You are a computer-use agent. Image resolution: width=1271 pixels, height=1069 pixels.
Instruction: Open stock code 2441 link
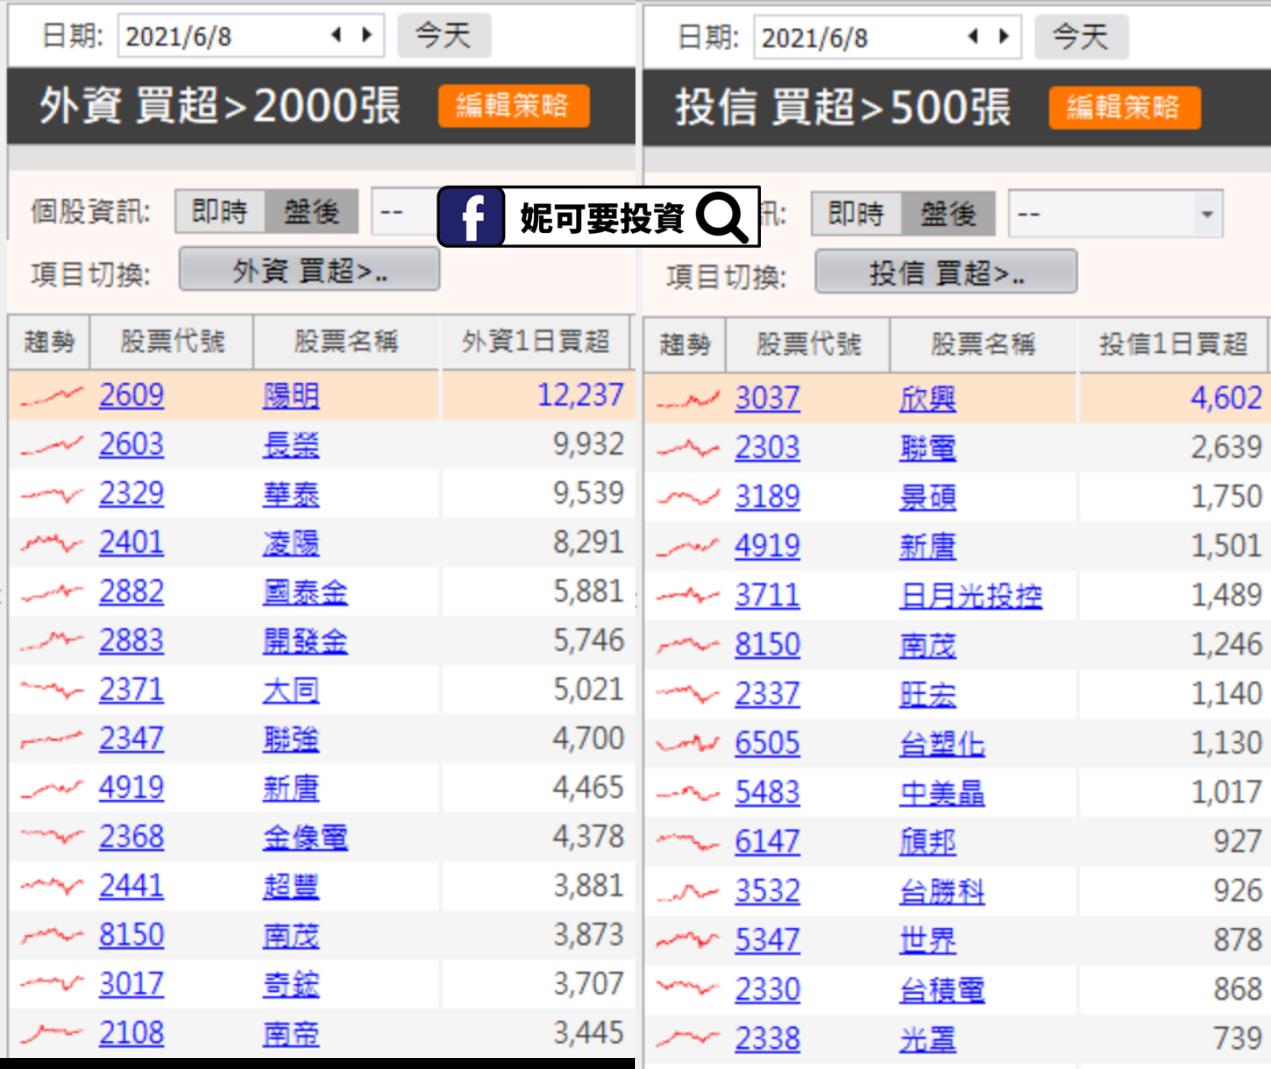point(131,885)
